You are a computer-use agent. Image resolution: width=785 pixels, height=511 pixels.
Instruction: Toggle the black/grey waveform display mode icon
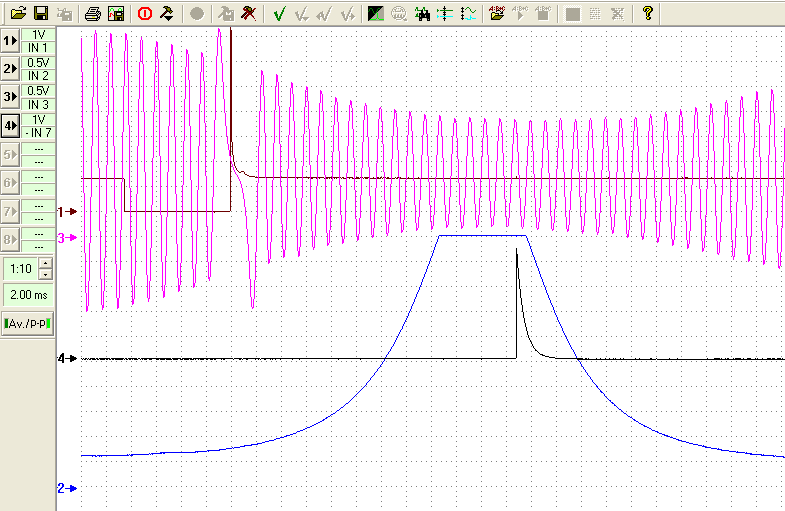click(375, 14)
